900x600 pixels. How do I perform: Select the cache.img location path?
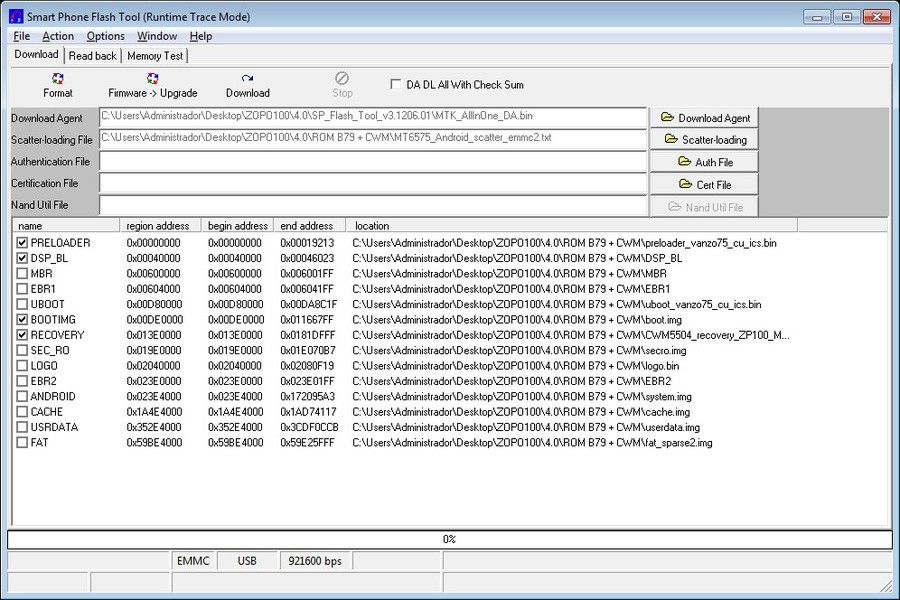pos(521,412)
